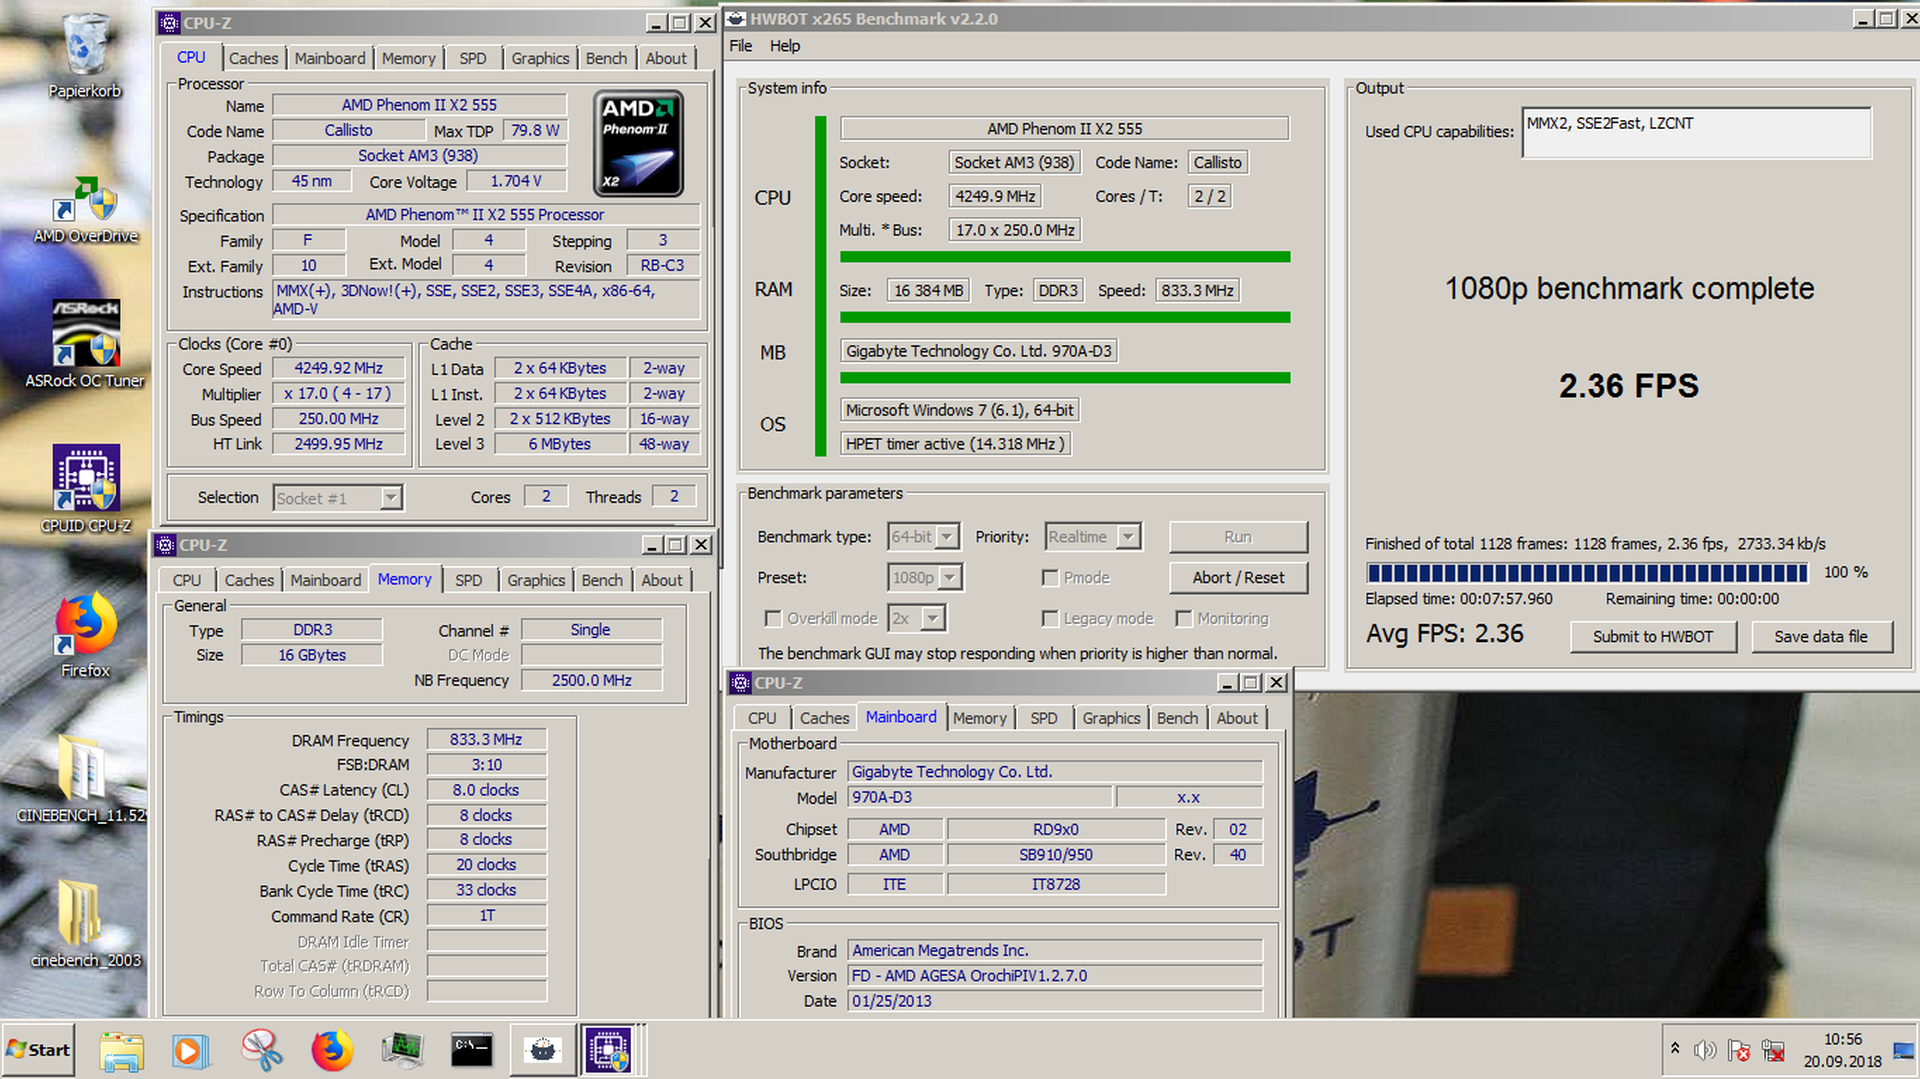The image size is (1920, 1079).
Task: Click the CPU-Z Memory window title icon
Action: coord(166,545)
